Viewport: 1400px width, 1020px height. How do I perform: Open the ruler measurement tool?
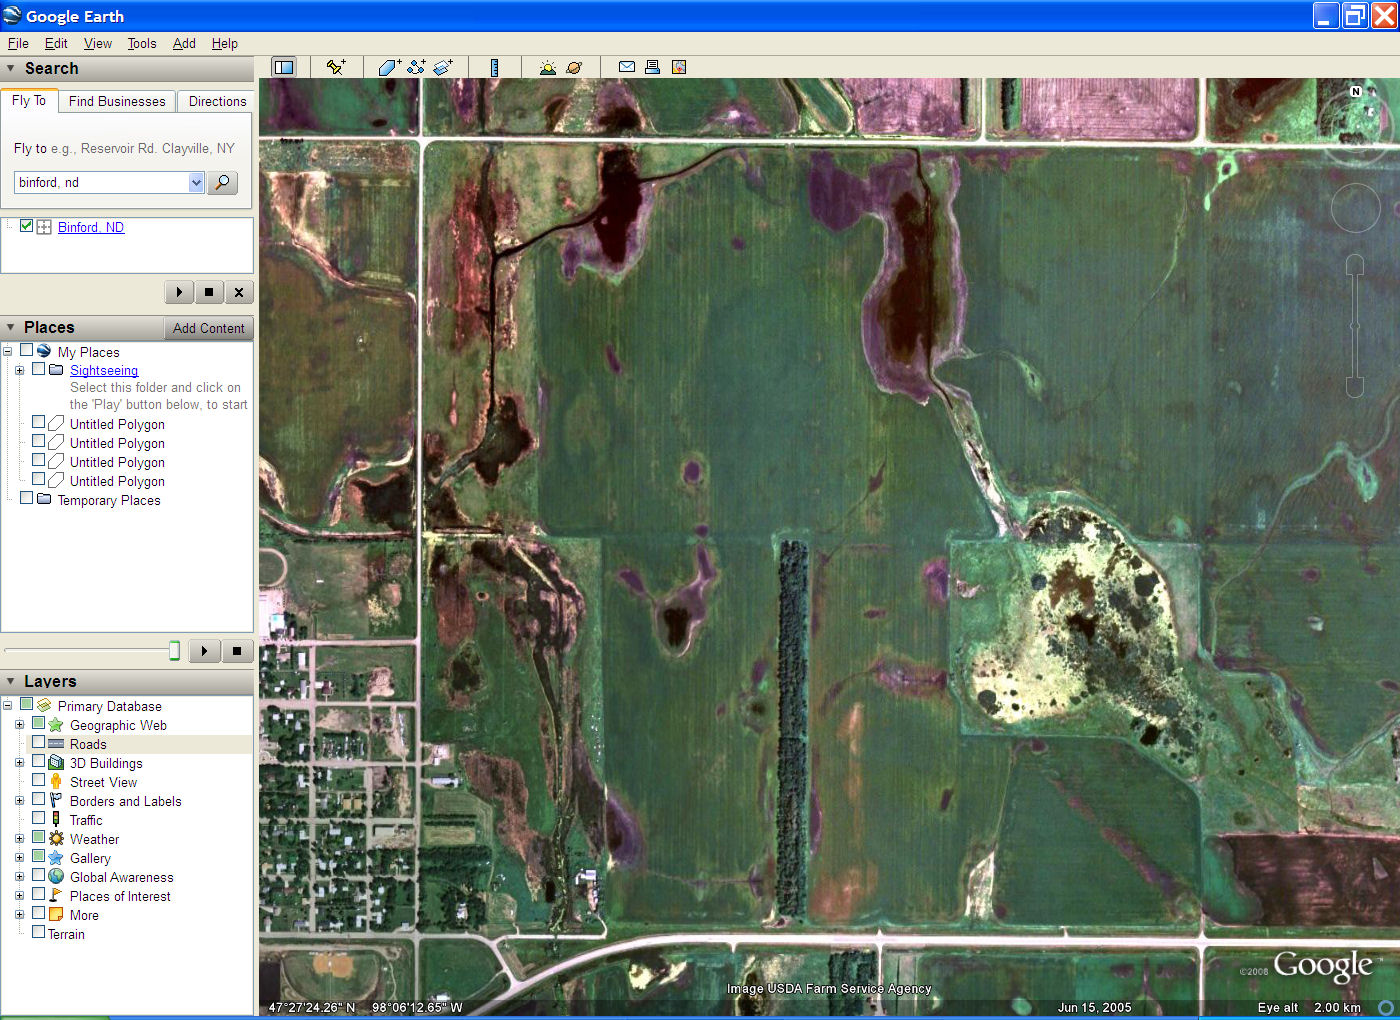pyautogui.click(x=494, y=67)
